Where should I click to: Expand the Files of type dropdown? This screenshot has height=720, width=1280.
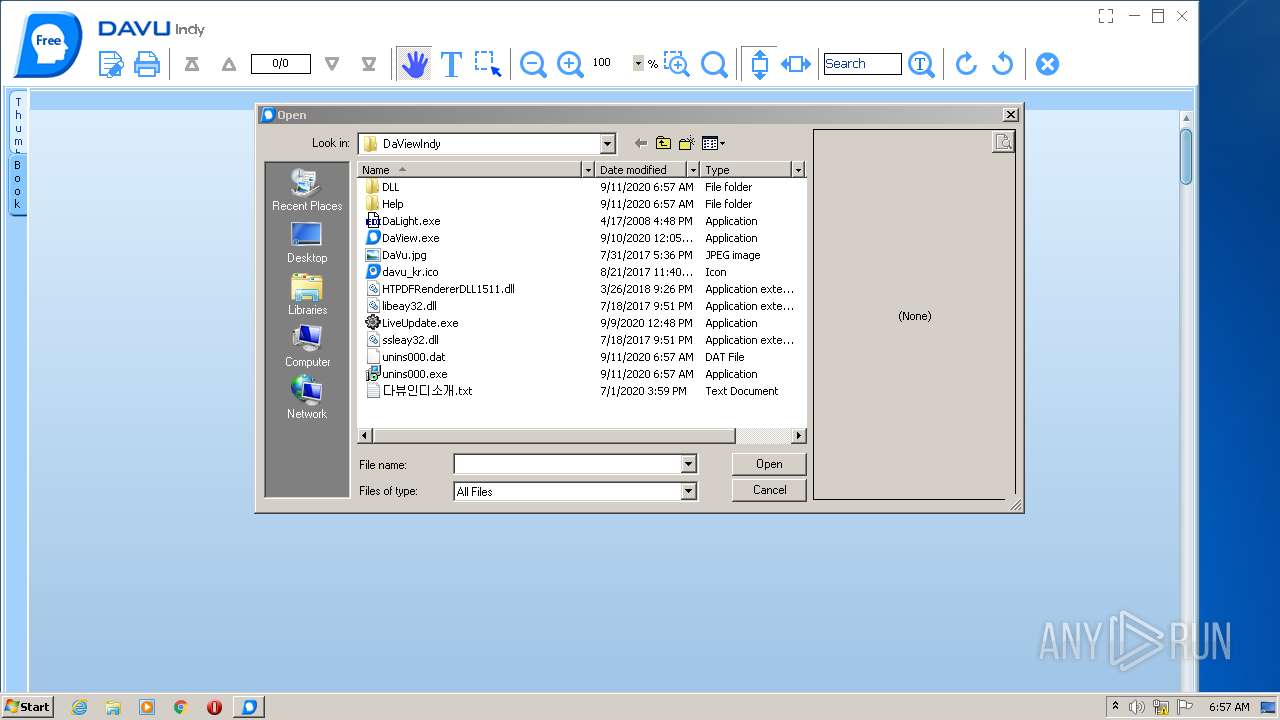(x=688, y=491)
